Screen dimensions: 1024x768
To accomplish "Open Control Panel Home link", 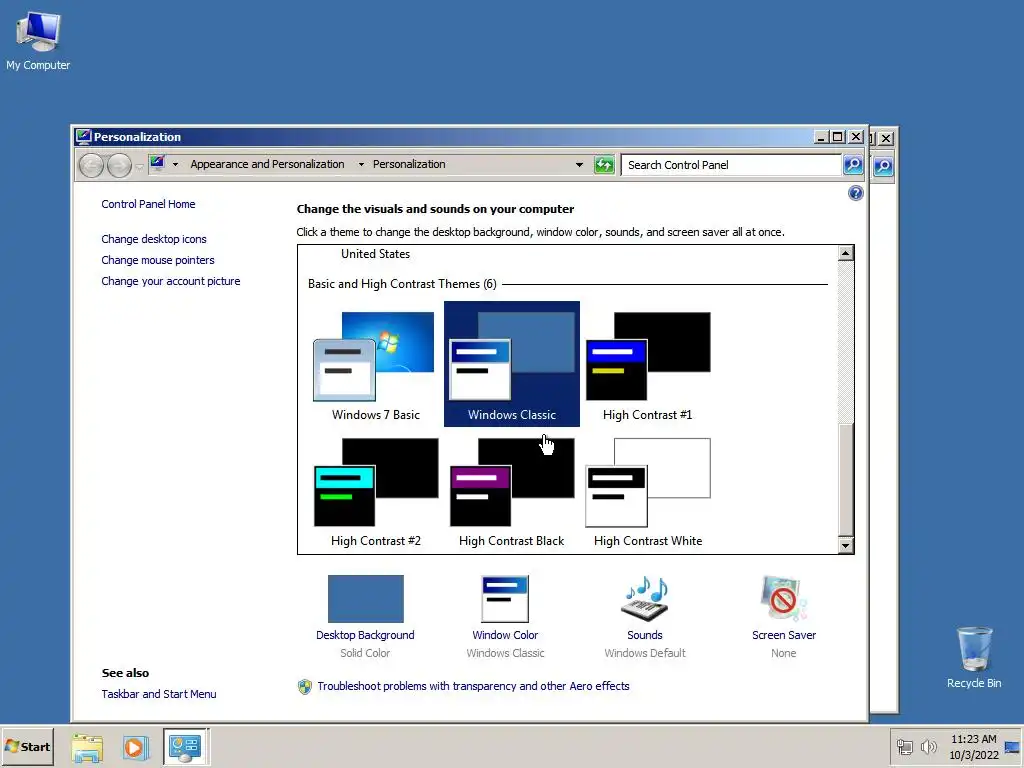I will [148, 204].
